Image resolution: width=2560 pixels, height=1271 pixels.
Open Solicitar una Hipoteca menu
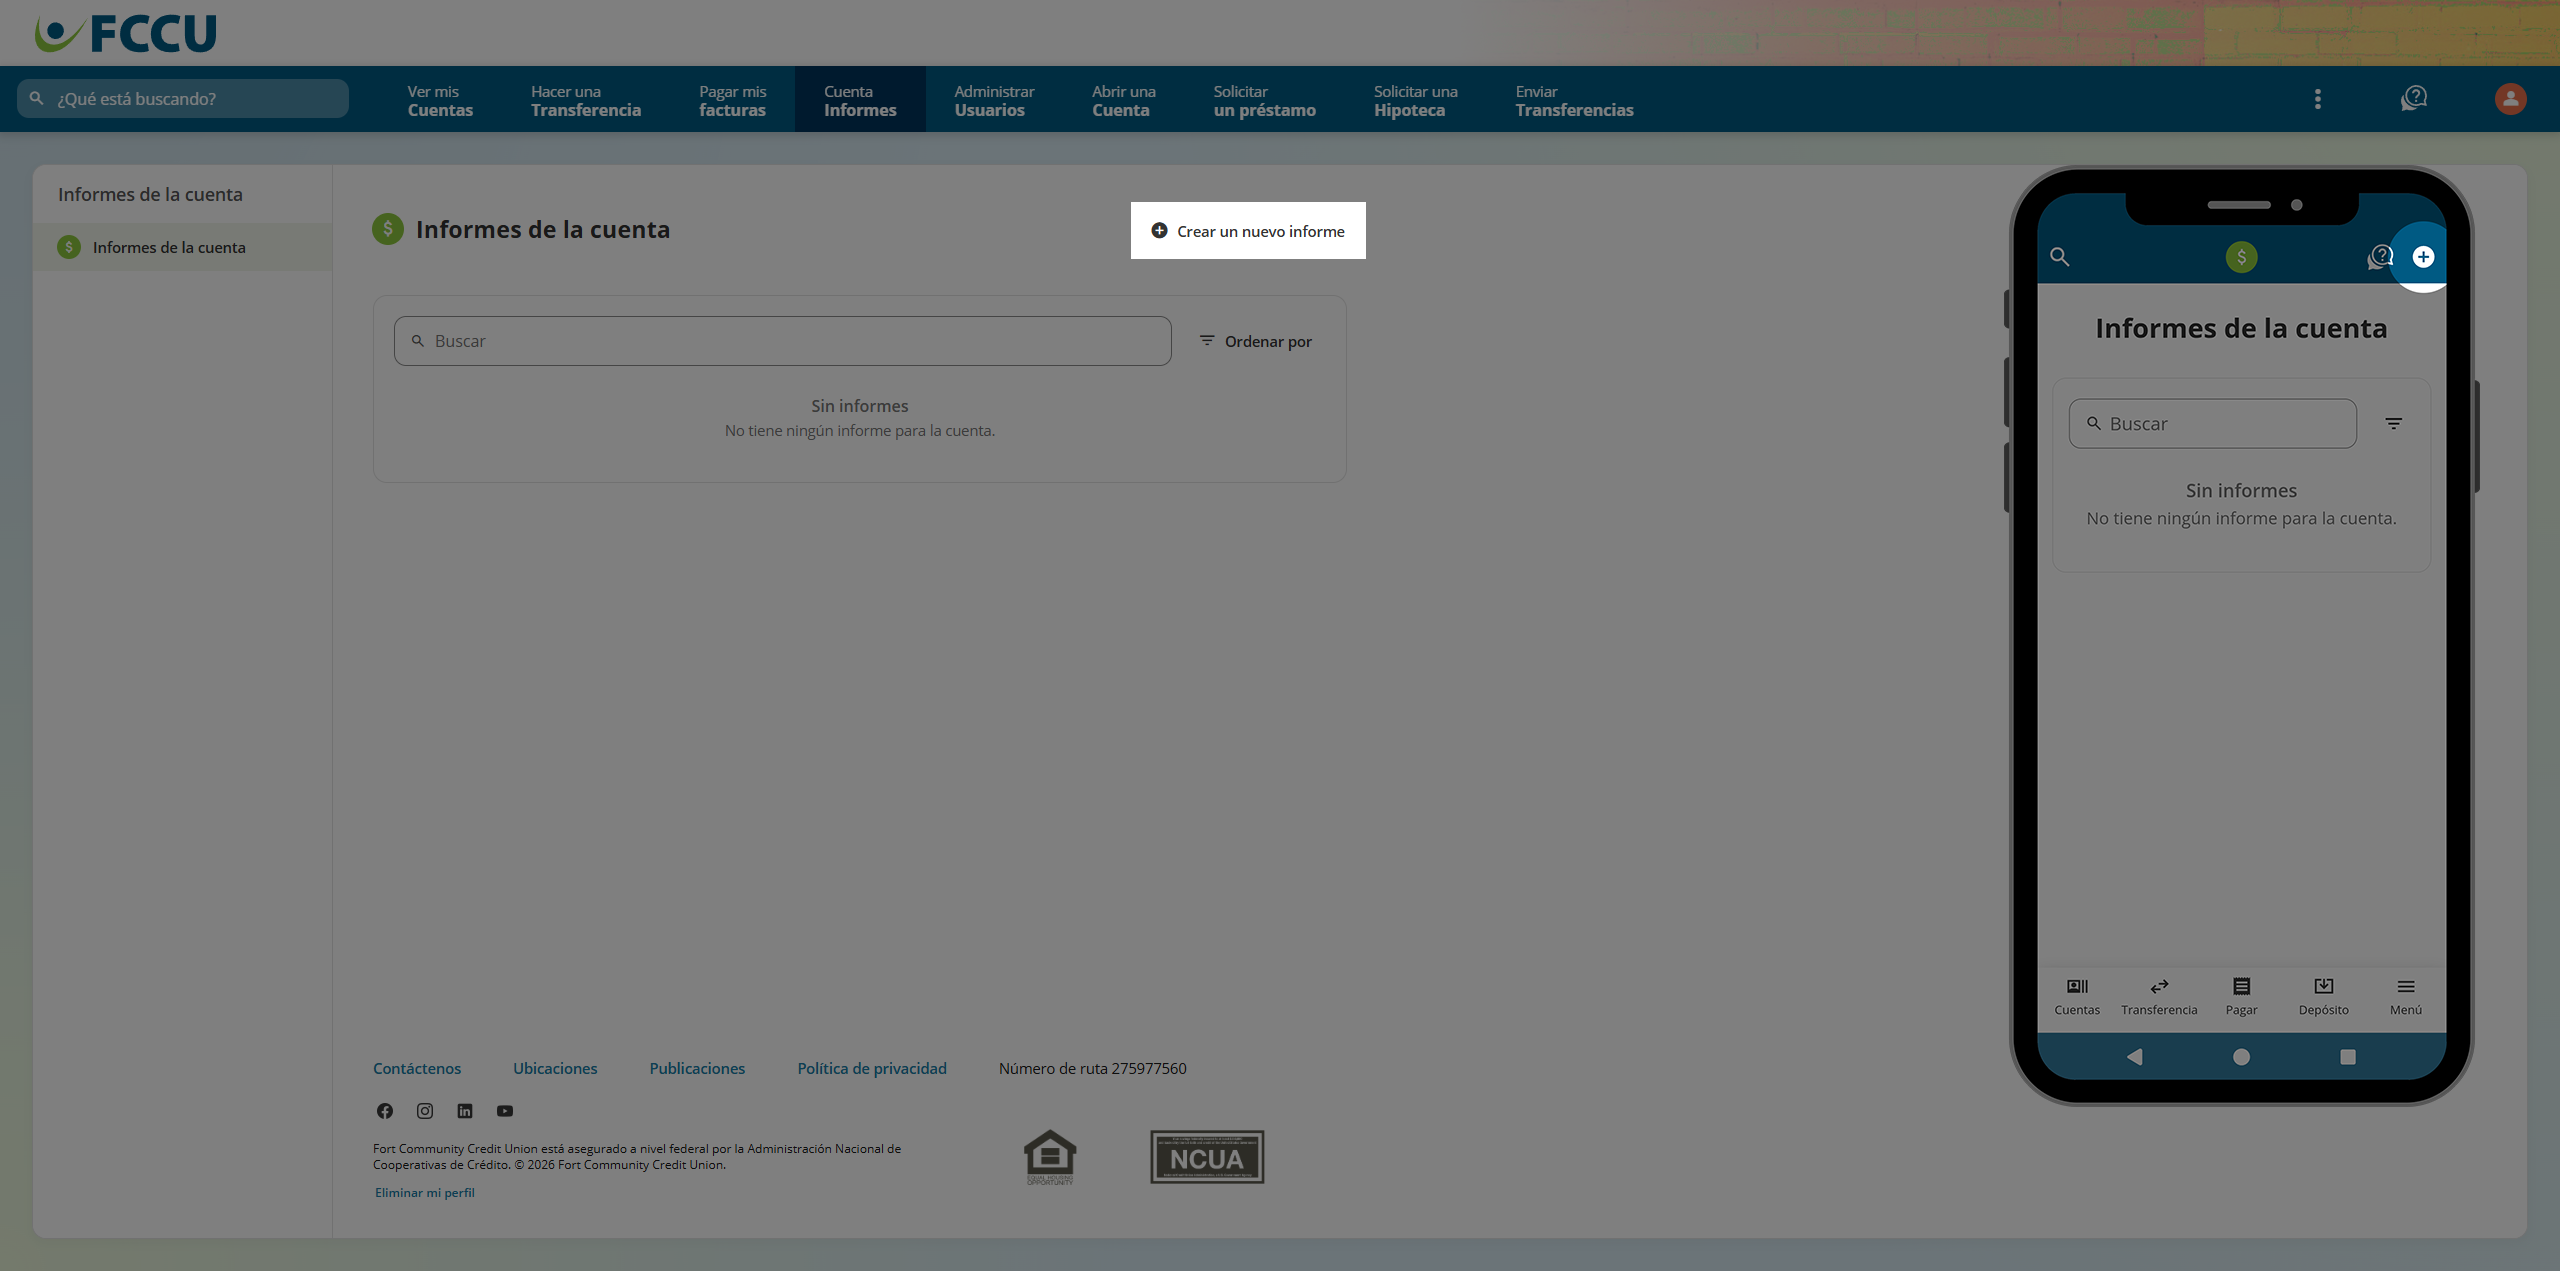1416,100
